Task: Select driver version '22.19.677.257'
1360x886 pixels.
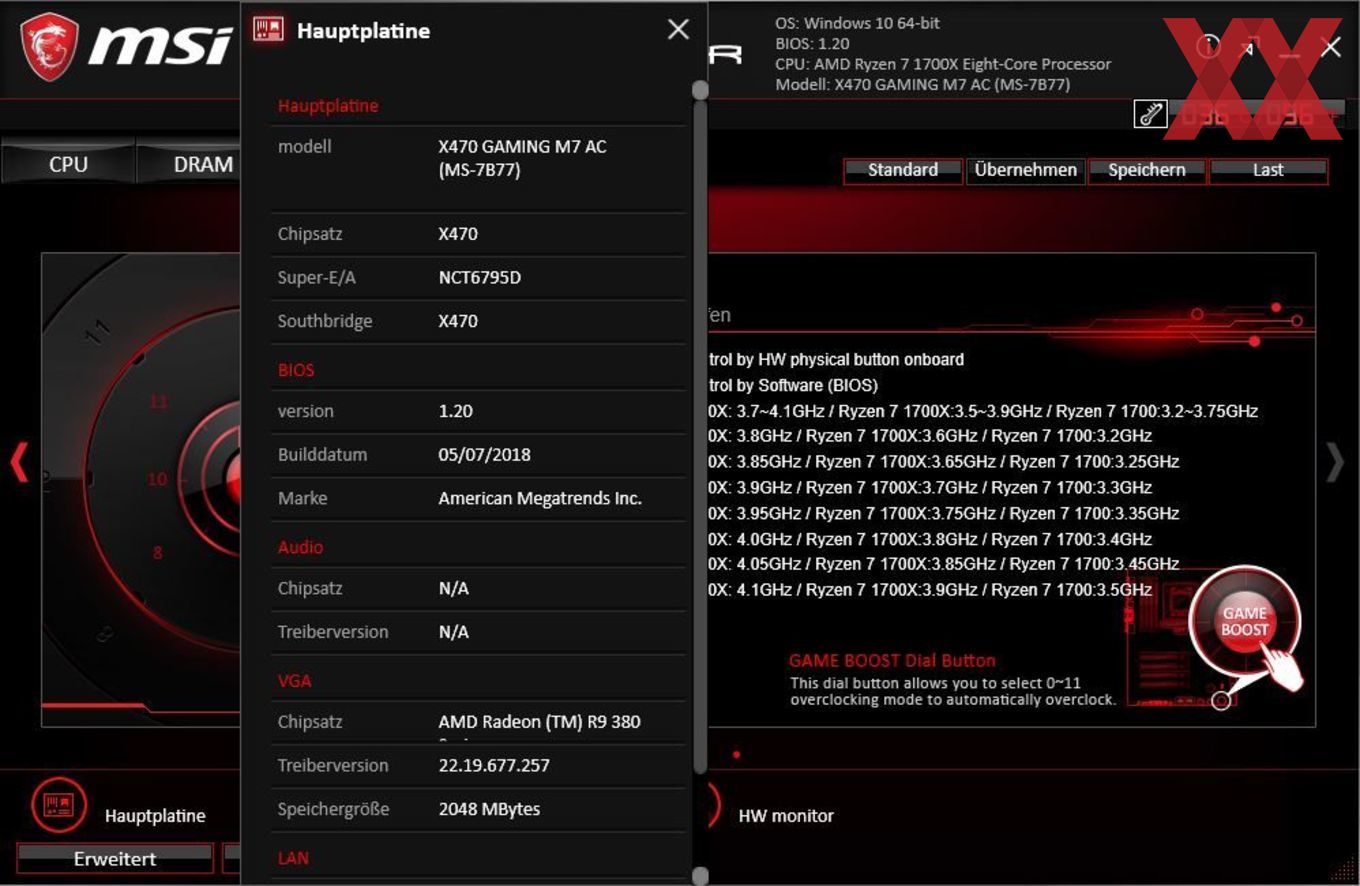Action: [494, 766]
